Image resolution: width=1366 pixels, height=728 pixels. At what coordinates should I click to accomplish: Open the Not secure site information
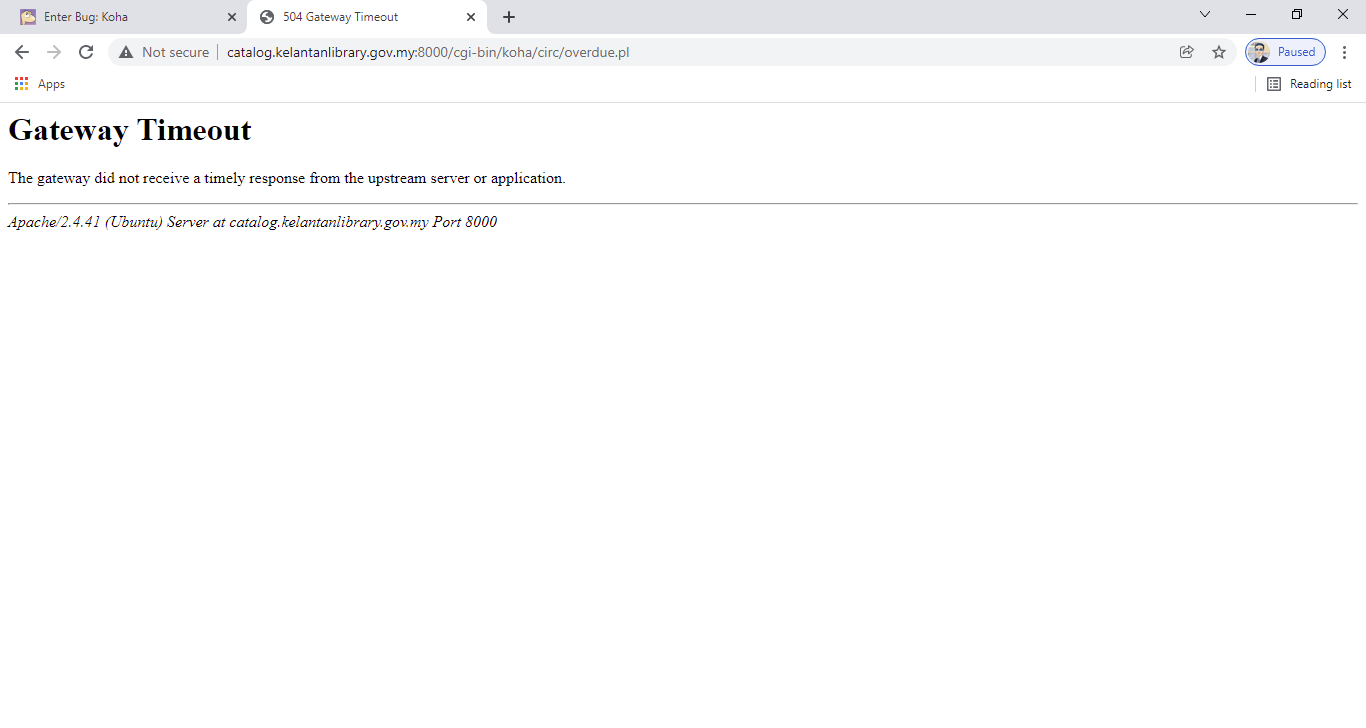(164, 52)
